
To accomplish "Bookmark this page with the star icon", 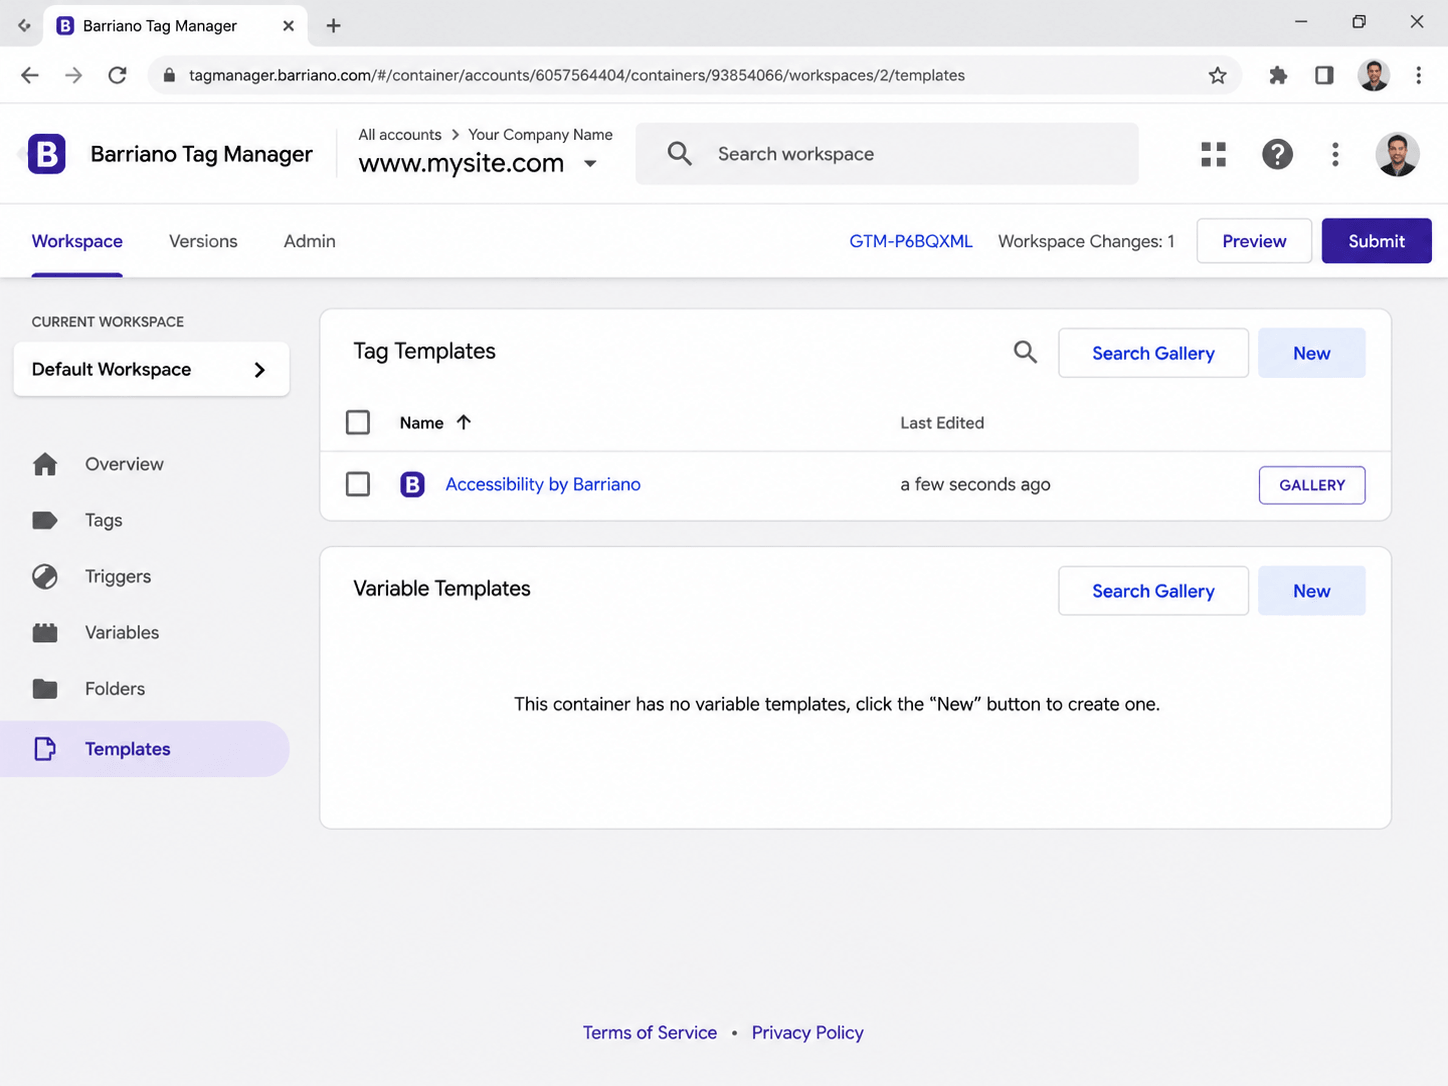I will click(x=1217, y=75).
